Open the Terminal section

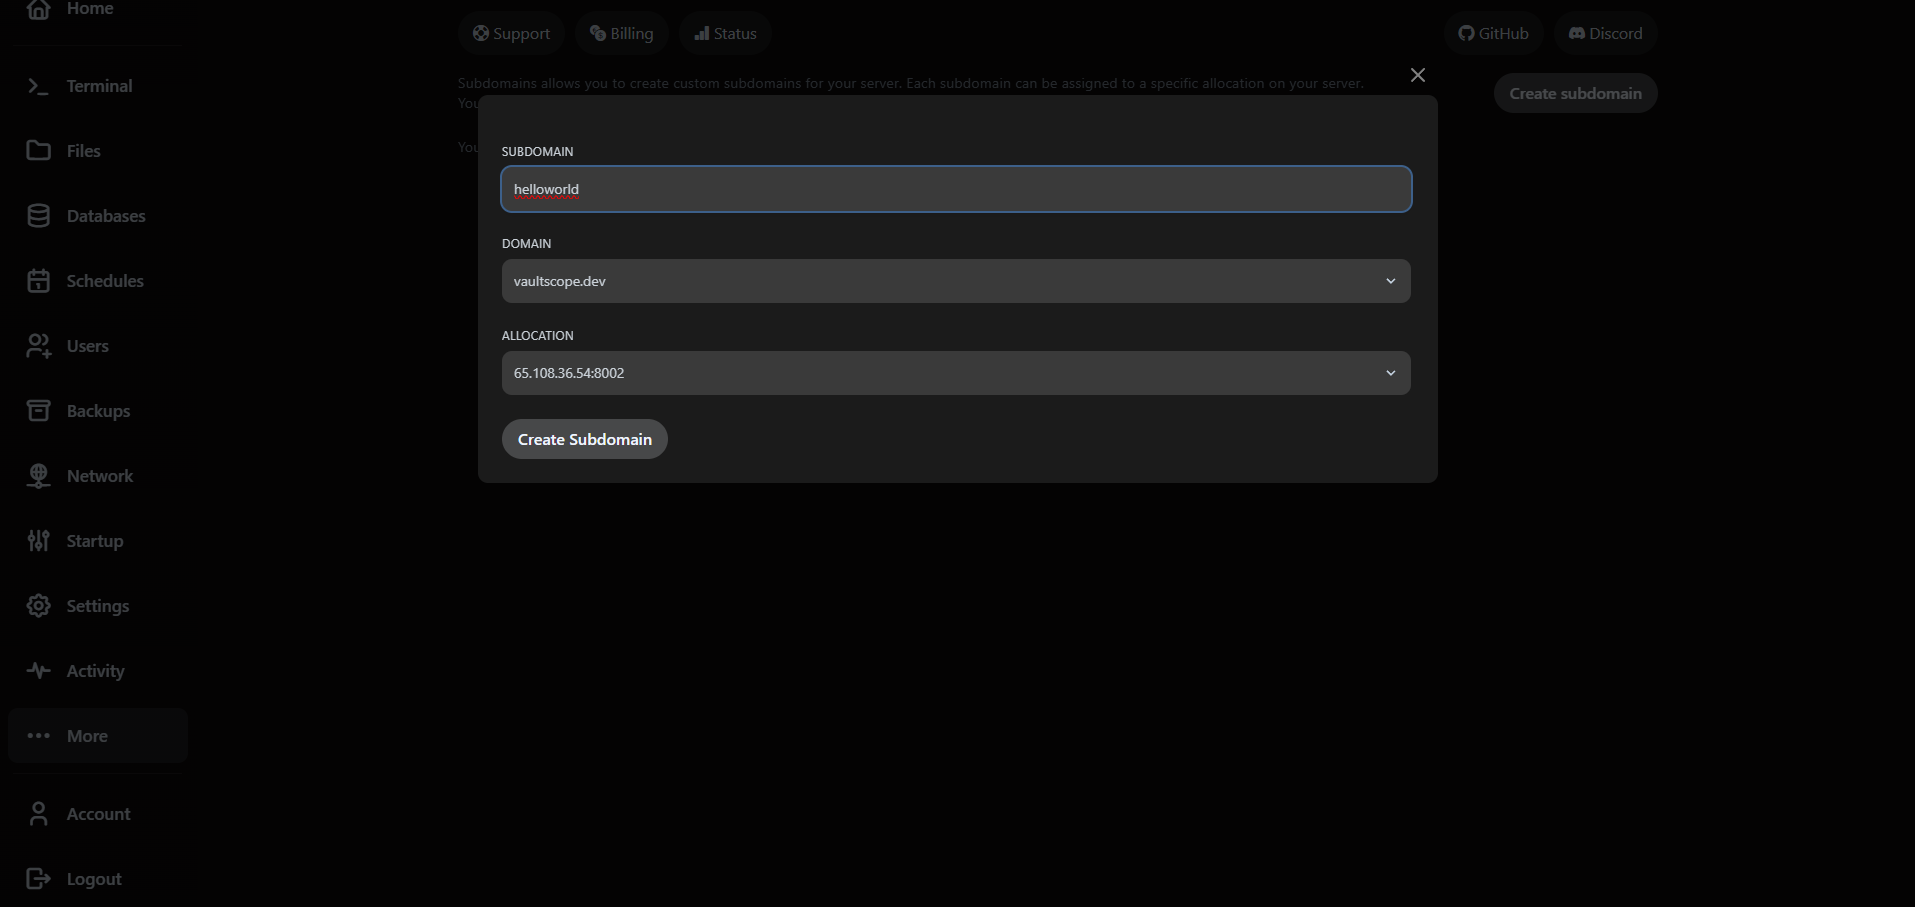[x=99, y=86]
